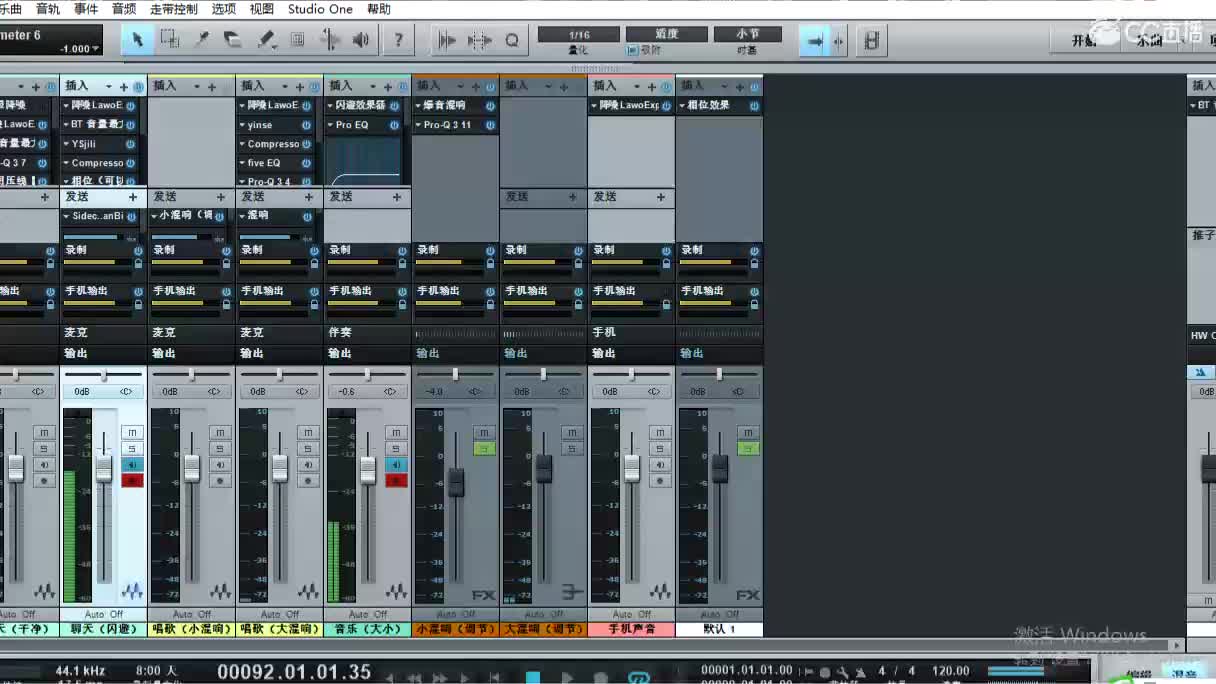This screenshot has height=684, width=1216.
Task: Open the 小节 timebase dropdown
Action: tap(747, 34)
